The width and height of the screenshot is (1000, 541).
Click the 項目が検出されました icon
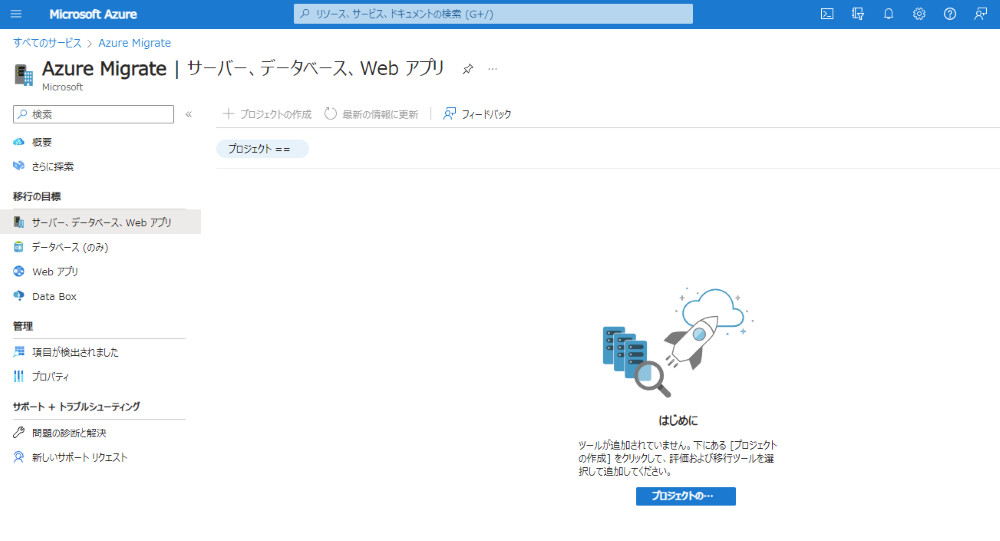(19, 352)
